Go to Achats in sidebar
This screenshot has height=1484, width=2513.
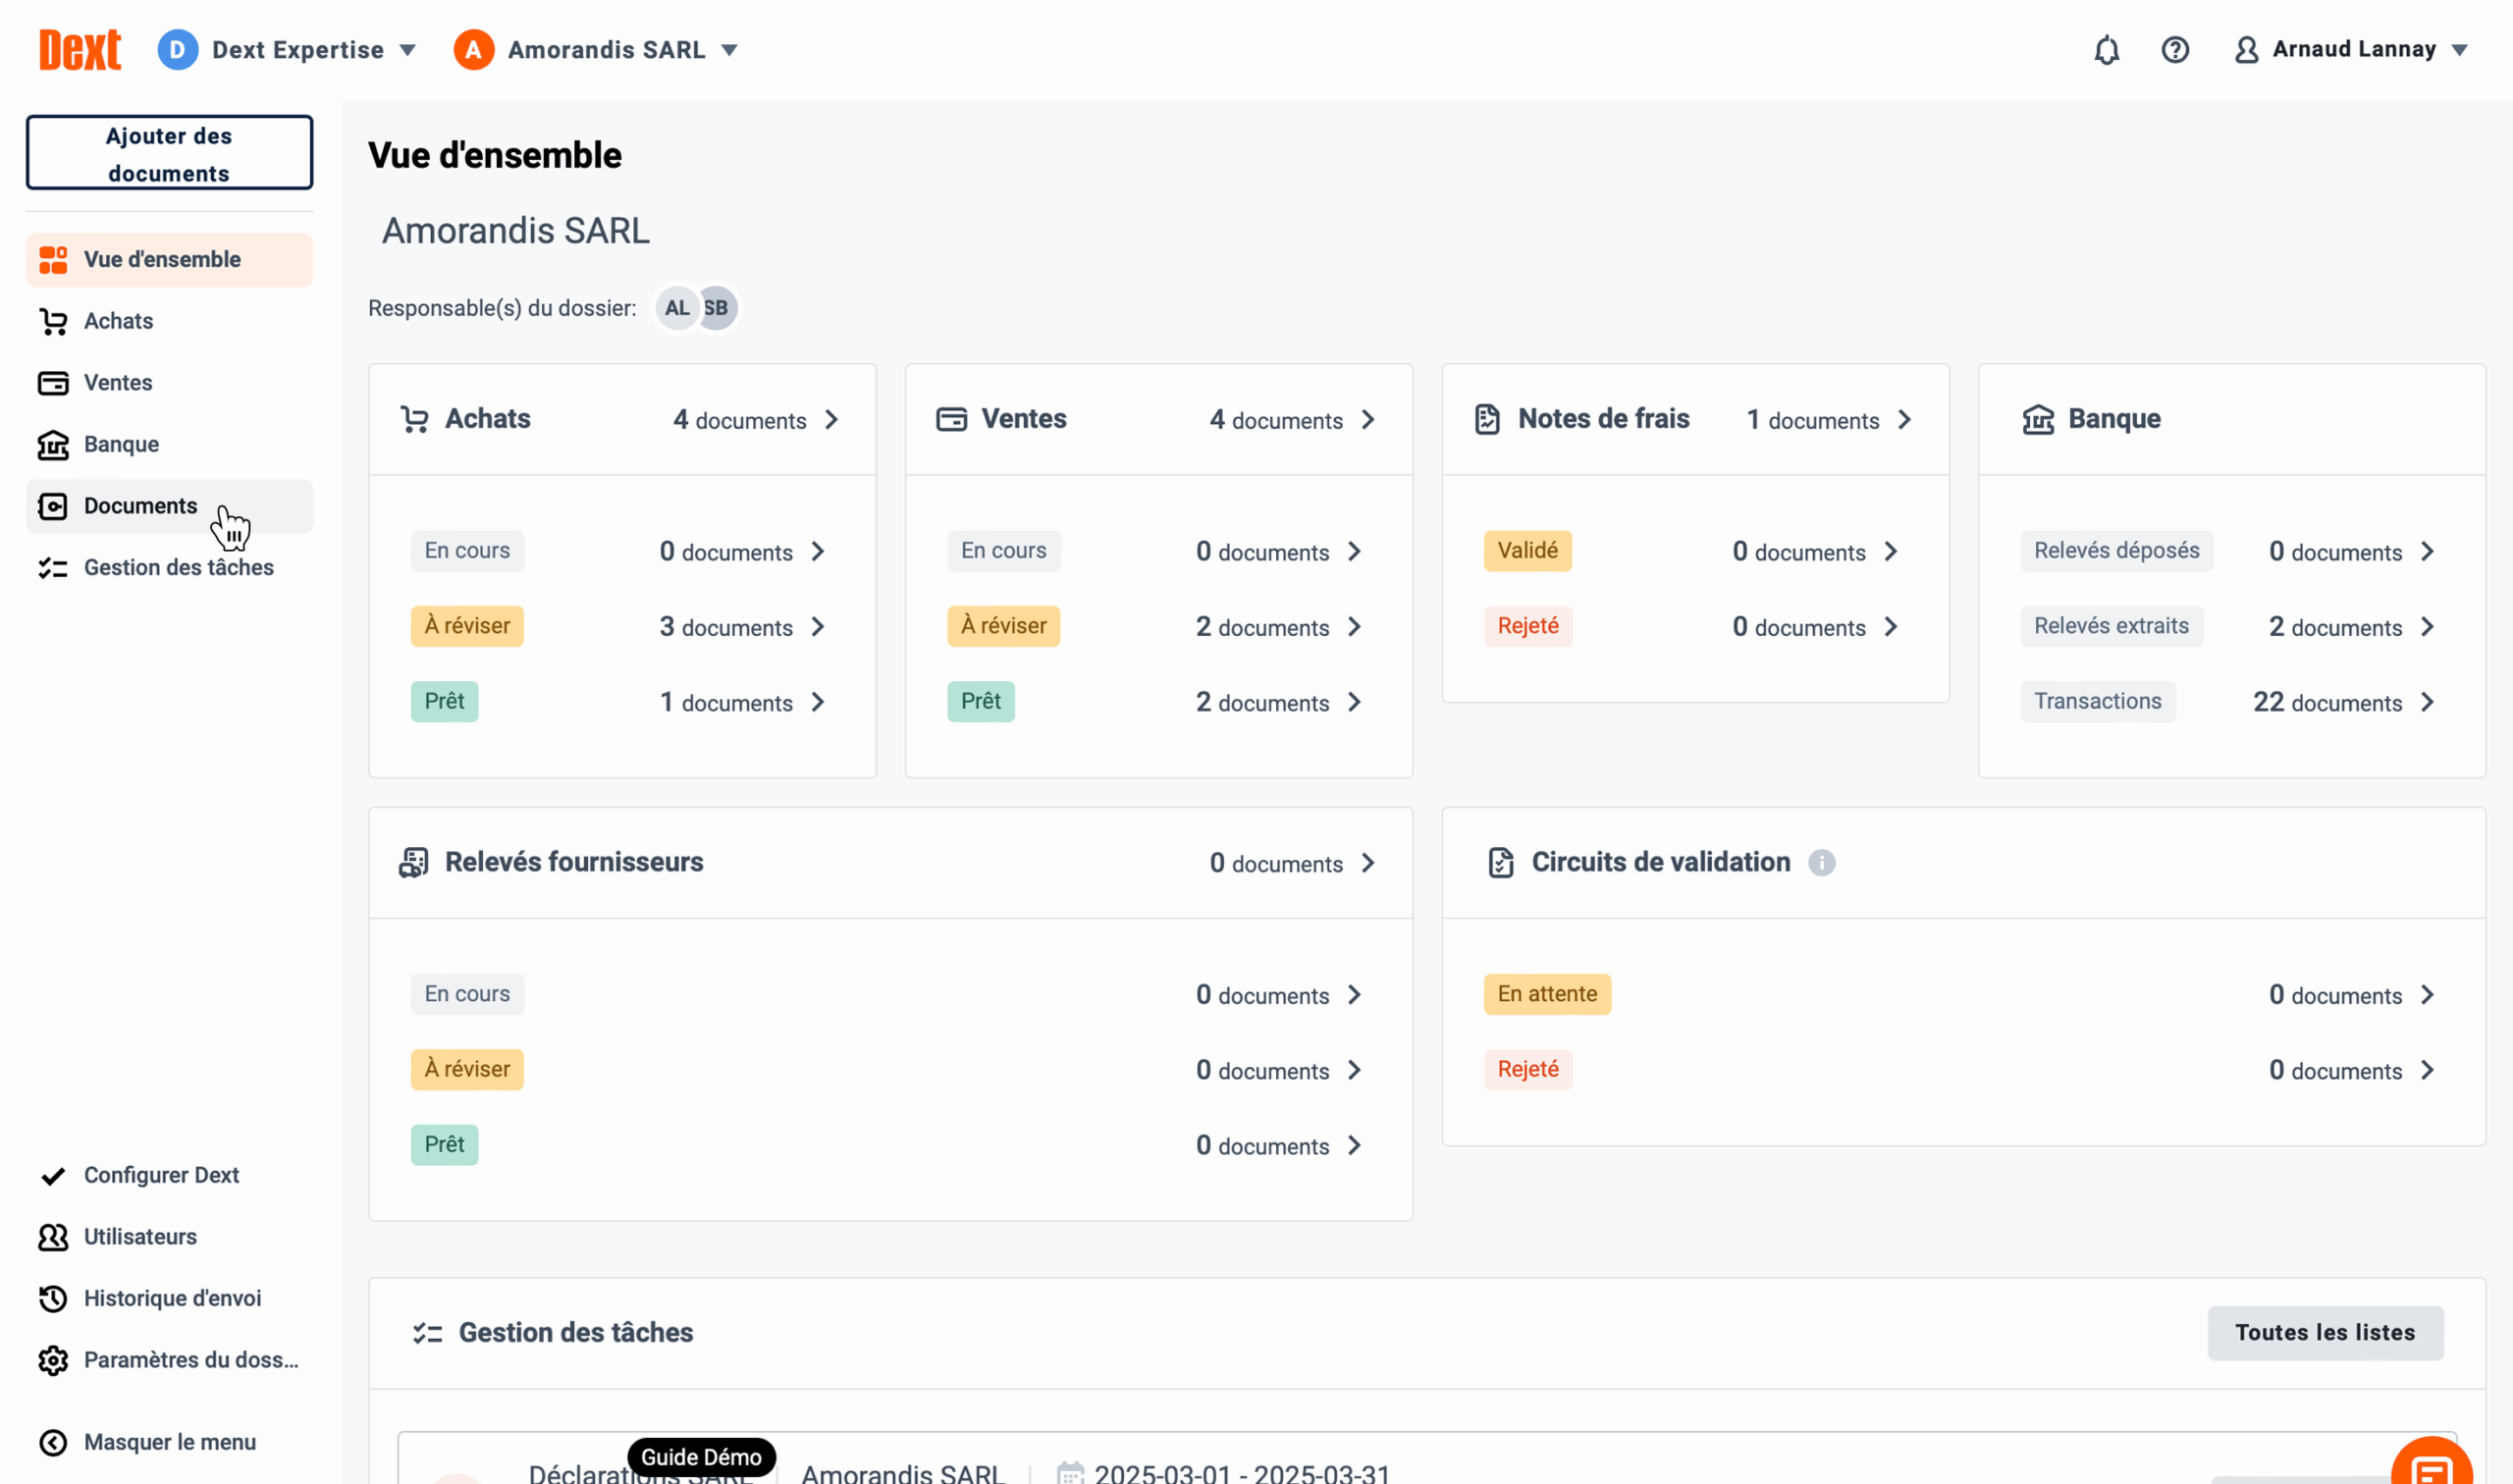169,321
